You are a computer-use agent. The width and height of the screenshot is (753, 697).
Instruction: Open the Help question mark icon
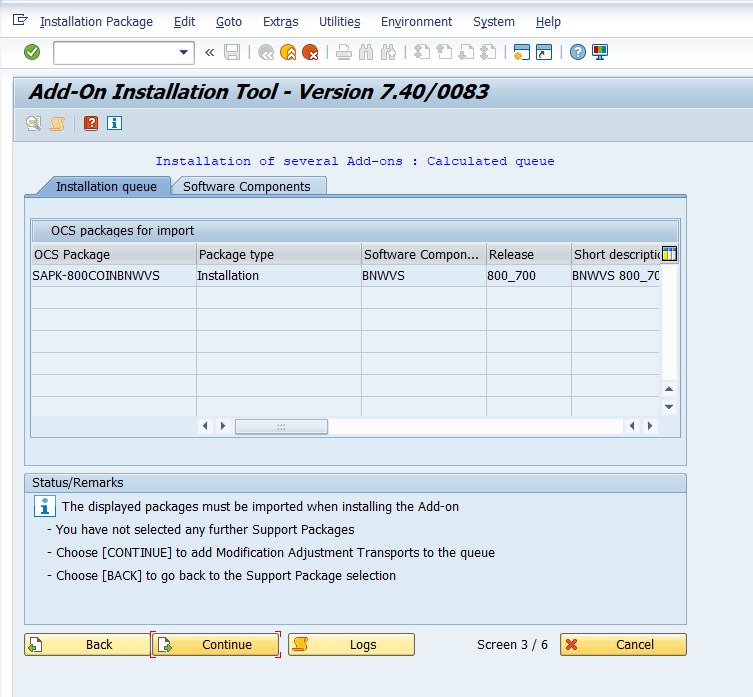tap(578, 52)
